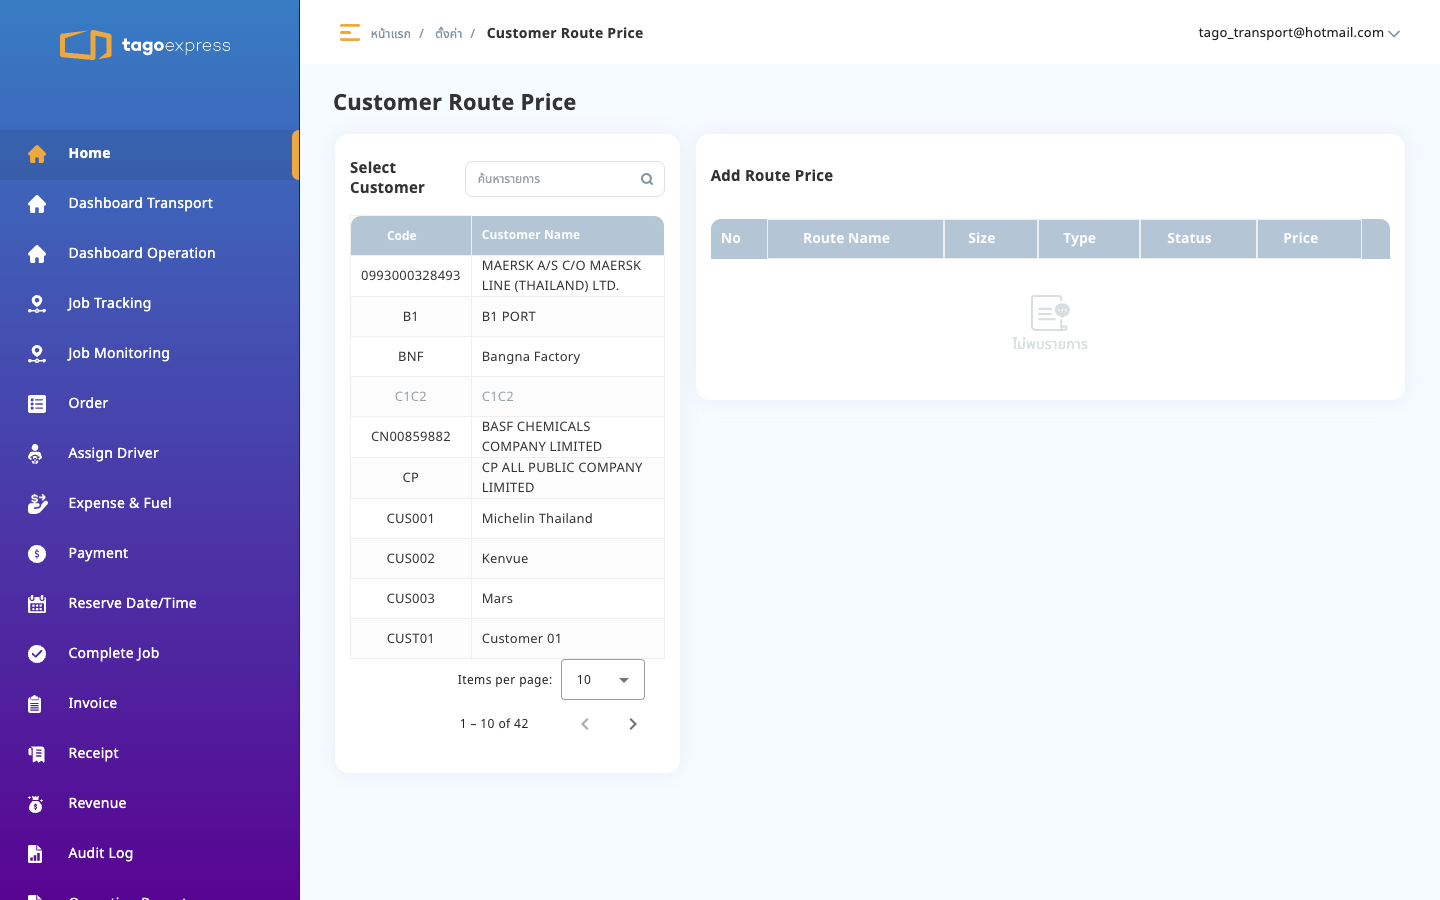Screen dimensions: 1440x900
Task: Click the Invoice clipboard icon
Action: pos(35,704)
